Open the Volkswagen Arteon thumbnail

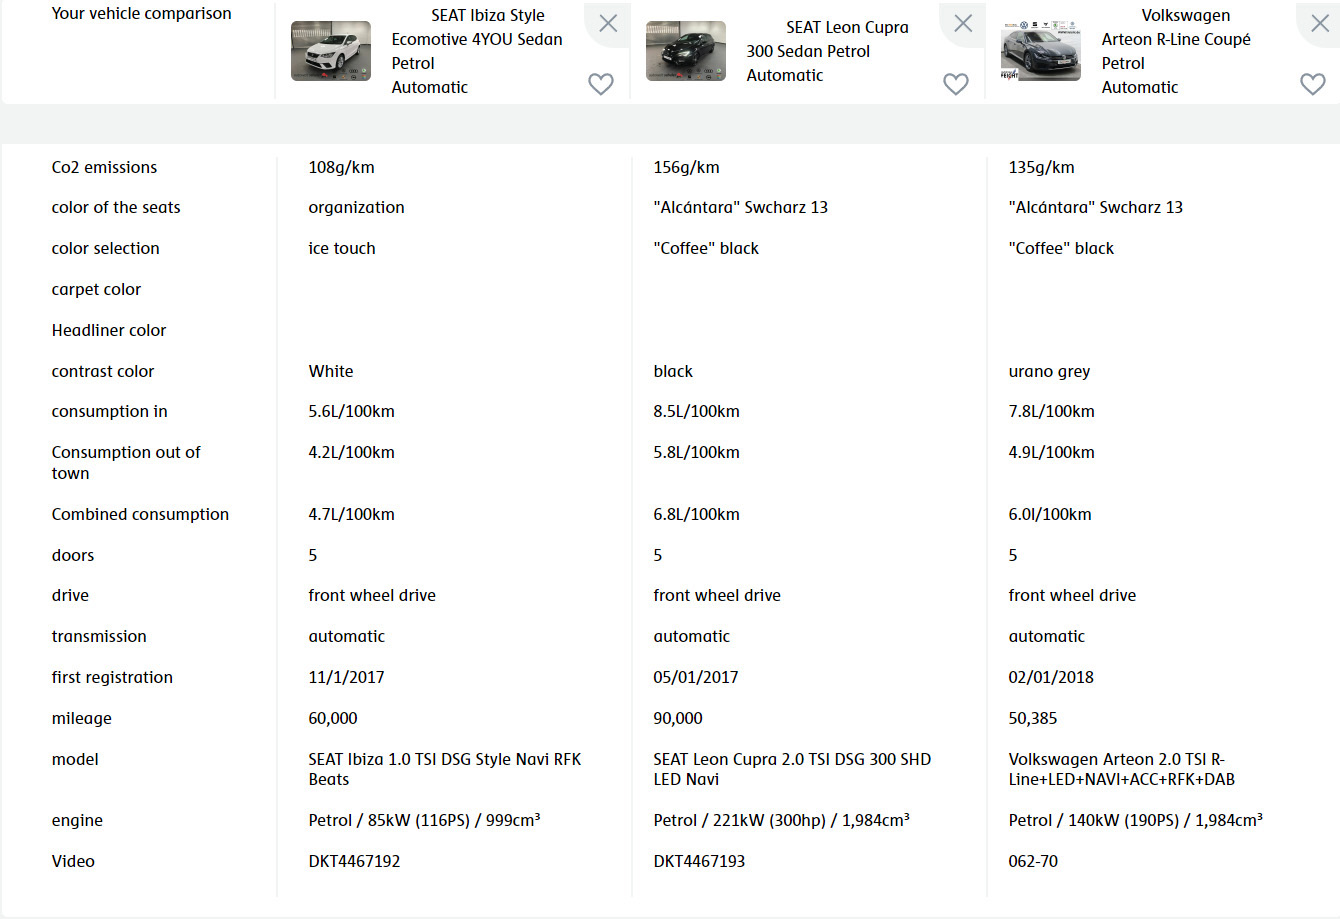1041,51
